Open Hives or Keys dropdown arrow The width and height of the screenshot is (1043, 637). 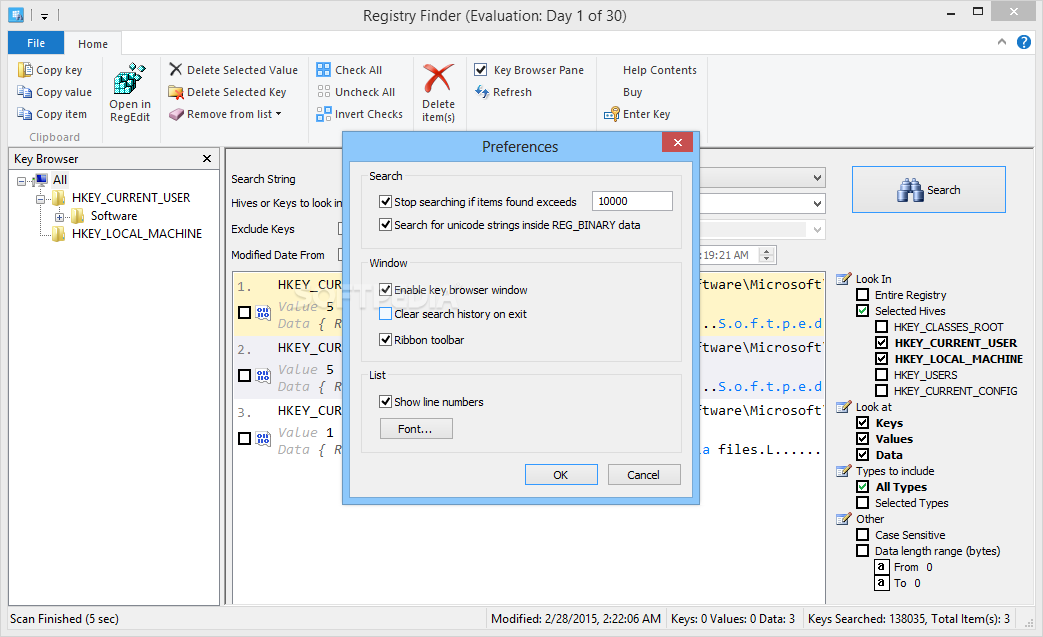pyautogui.click(x=818, y=203)
